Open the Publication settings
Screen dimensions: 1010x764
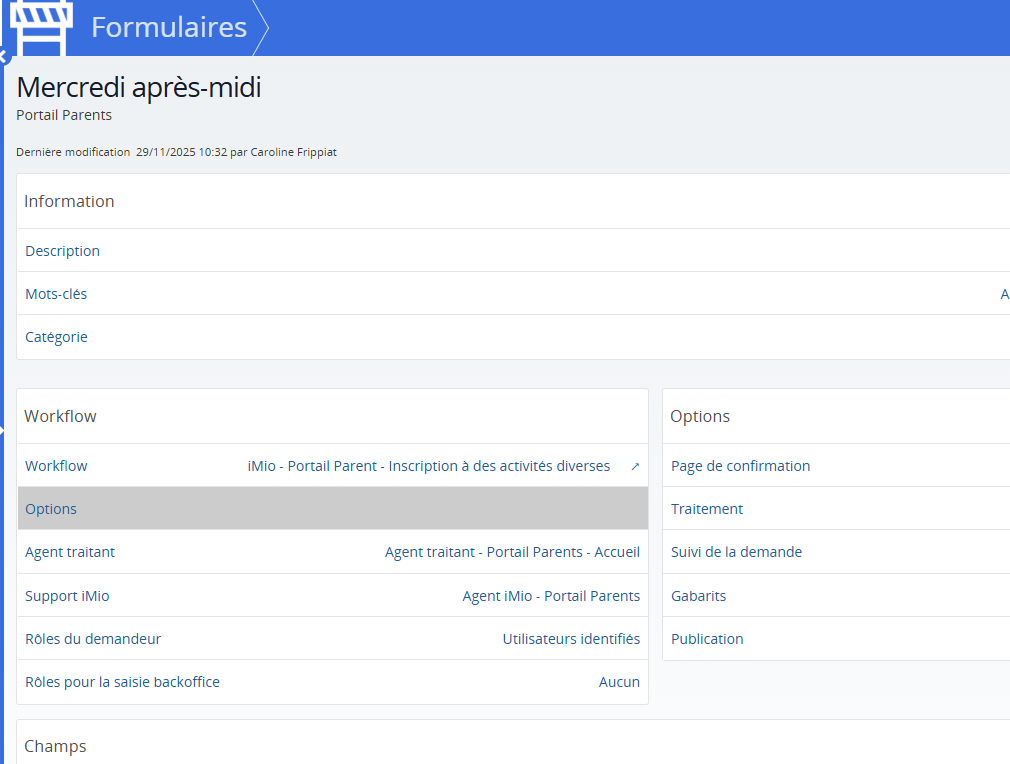(707, 638)
